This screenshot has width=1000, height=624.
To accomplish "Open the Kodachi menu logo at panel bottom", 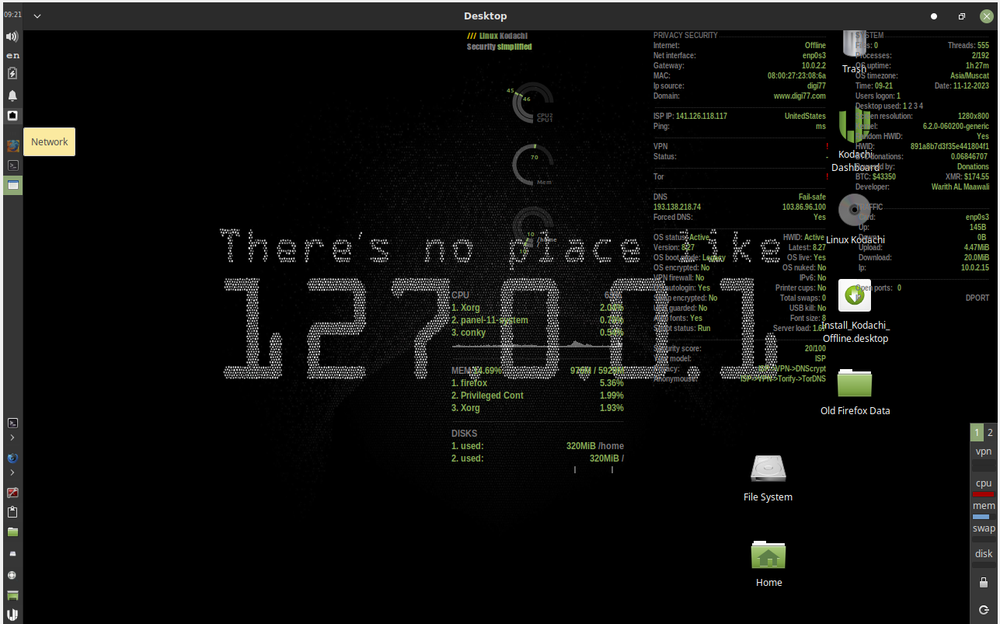I will click(12, 614).
